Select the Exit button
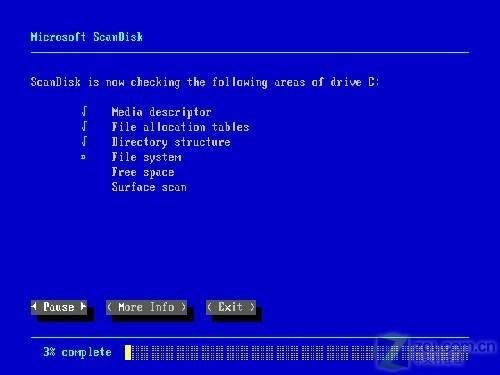 point(231,307)
